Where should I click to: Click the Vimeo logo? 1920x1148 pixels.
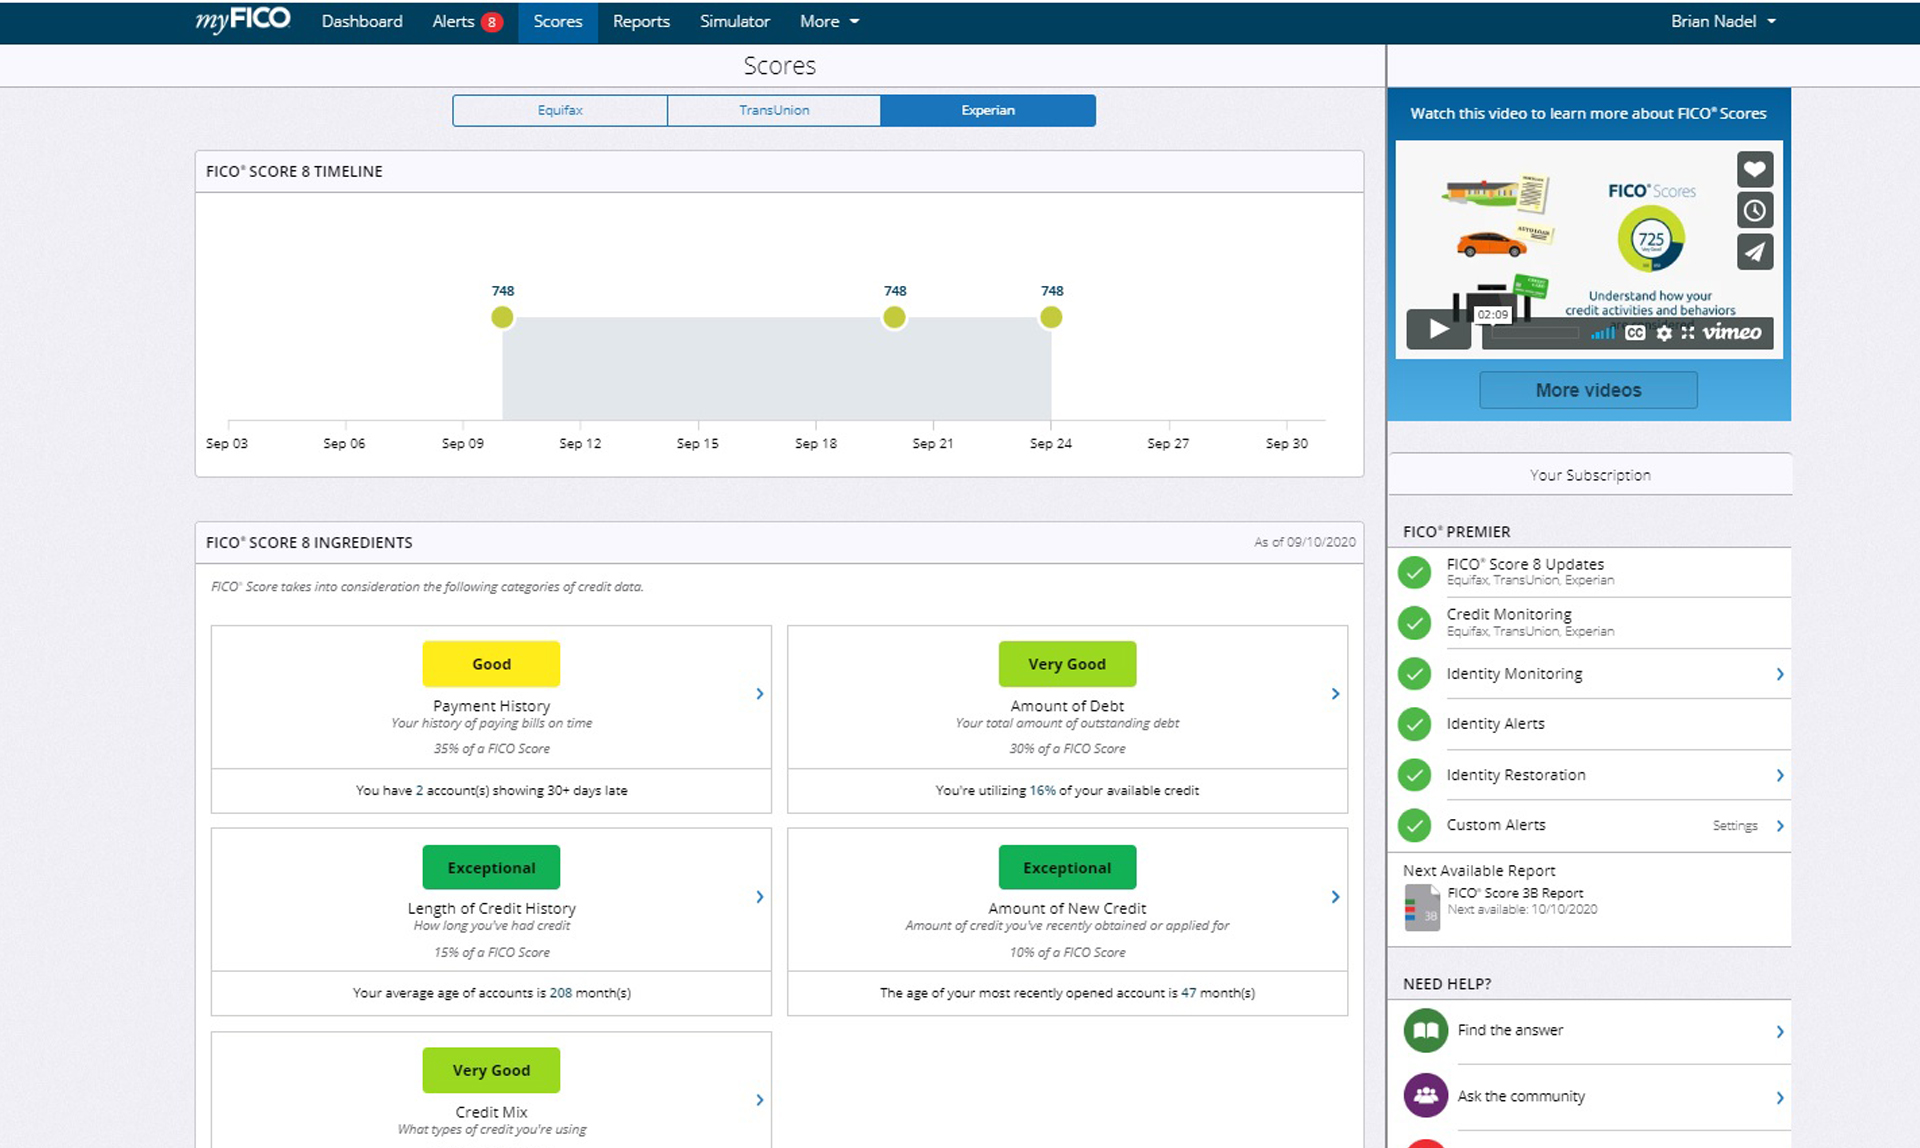[x=1732, y=332]
